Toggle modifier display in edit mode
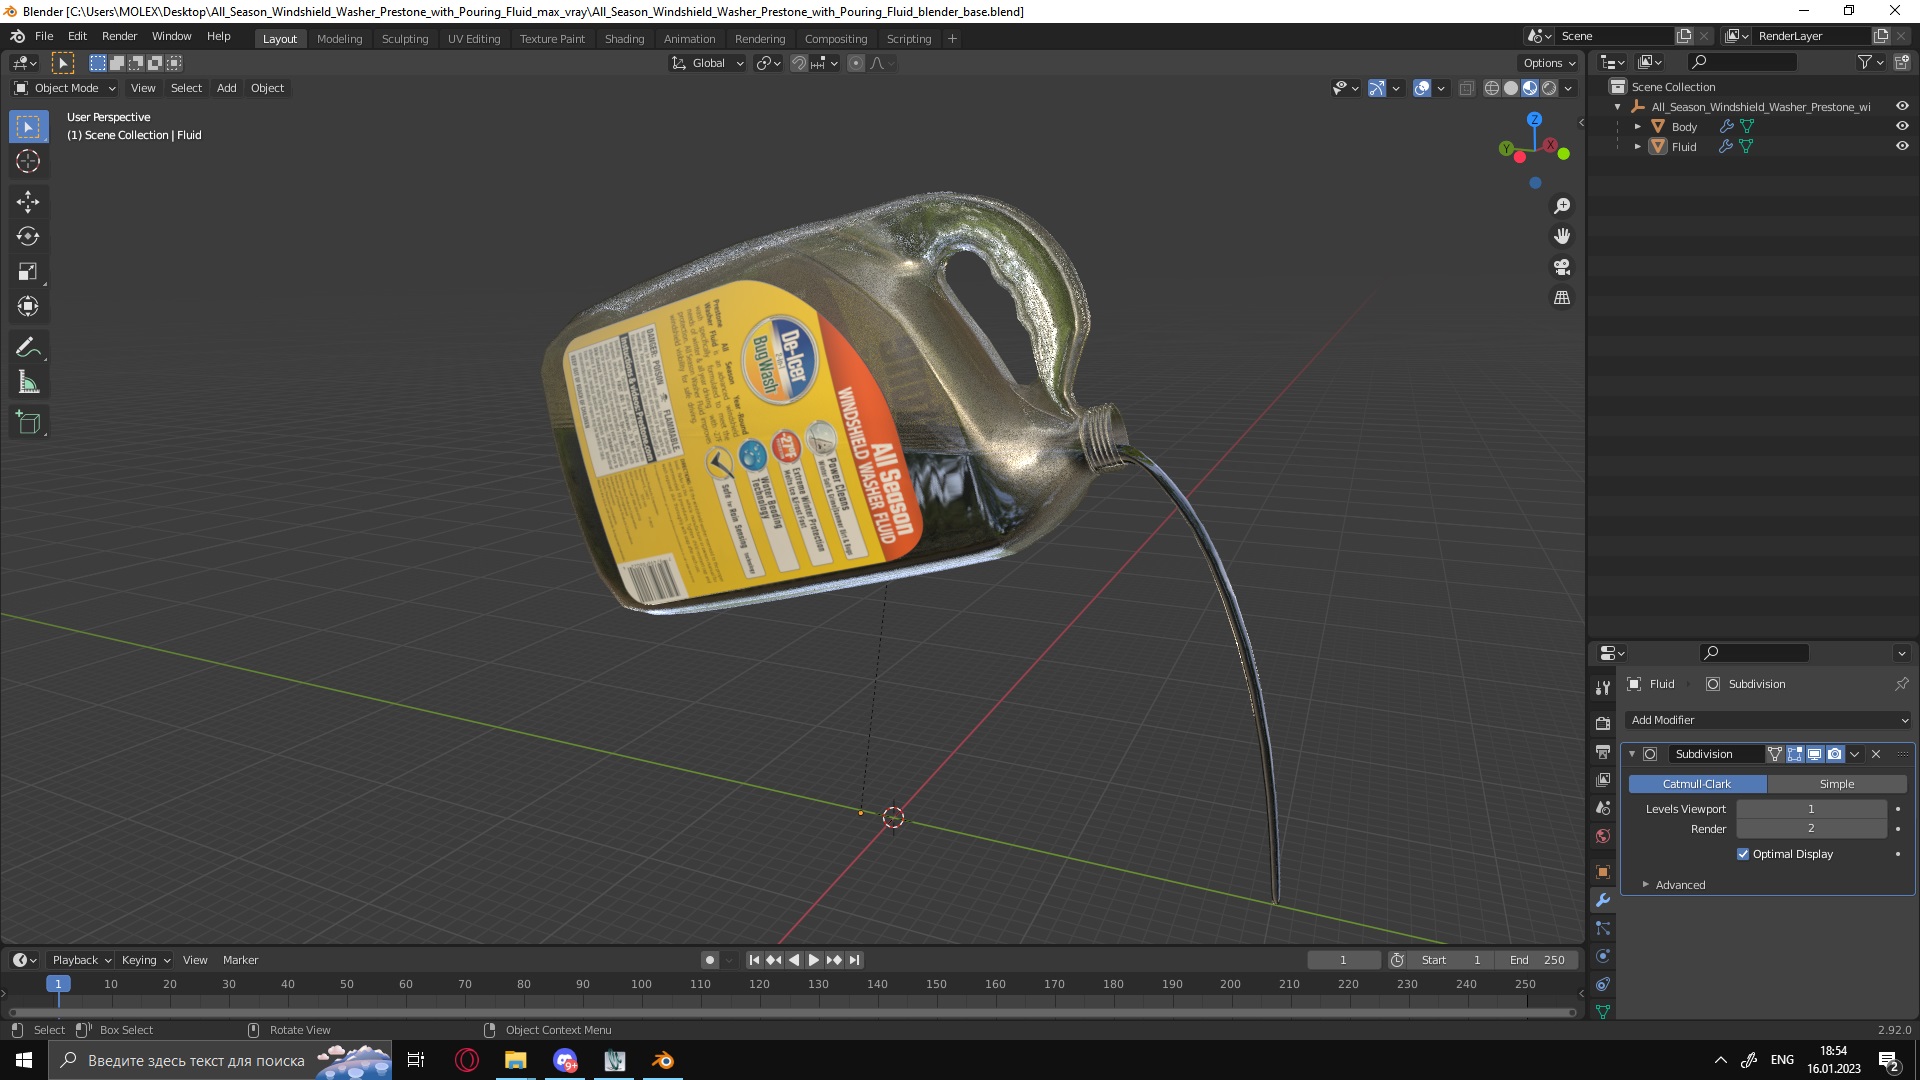Screen dimensions: 1920x1080 point(1795,754)
